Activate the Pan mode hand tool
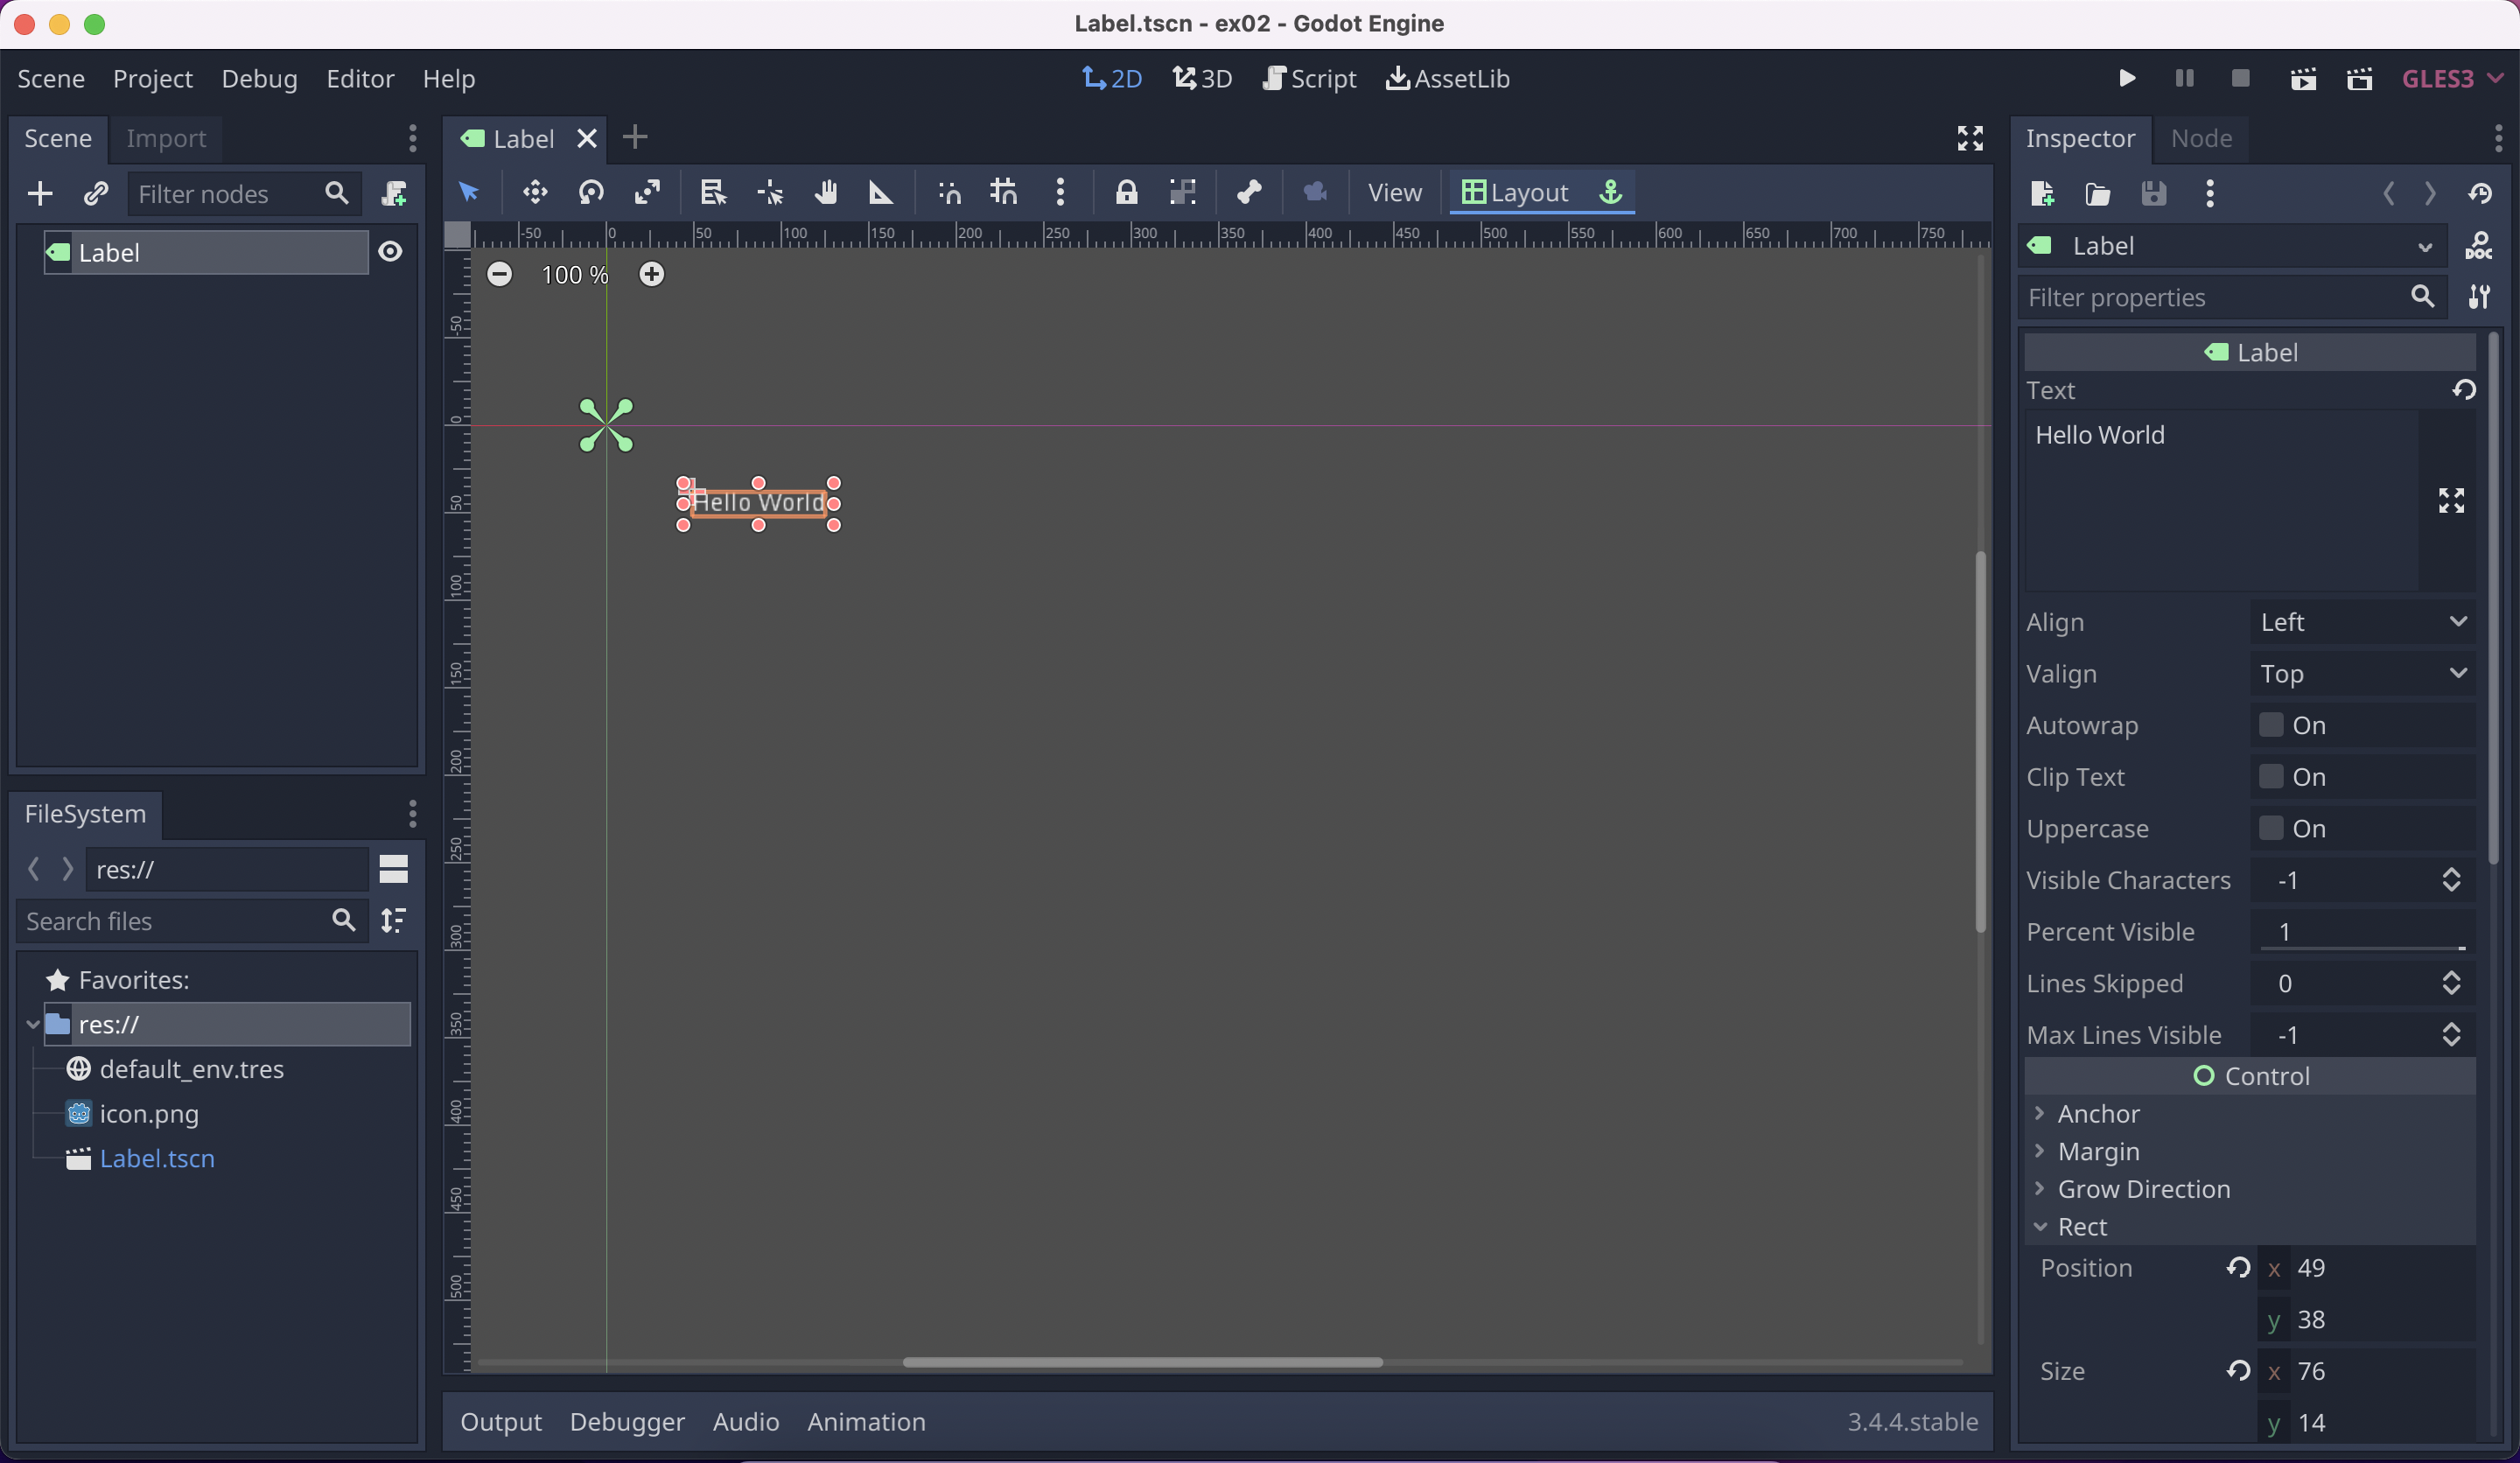2520x1463 pixels. pos(825,192)
